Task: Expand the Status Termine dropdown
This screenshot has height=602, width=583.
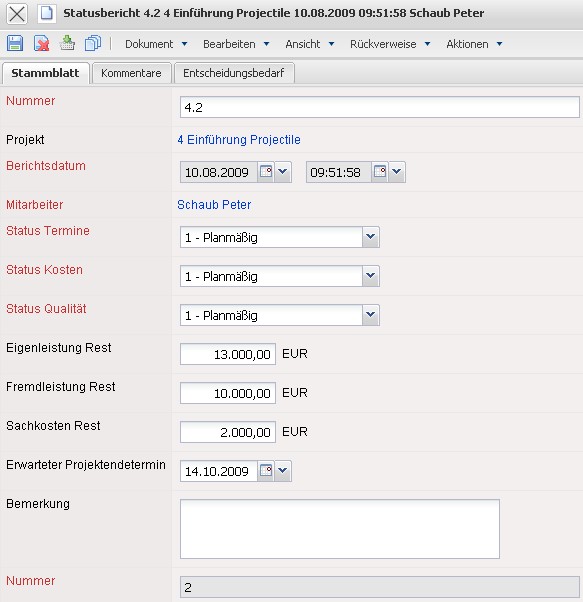Action: tap(370, 237)
